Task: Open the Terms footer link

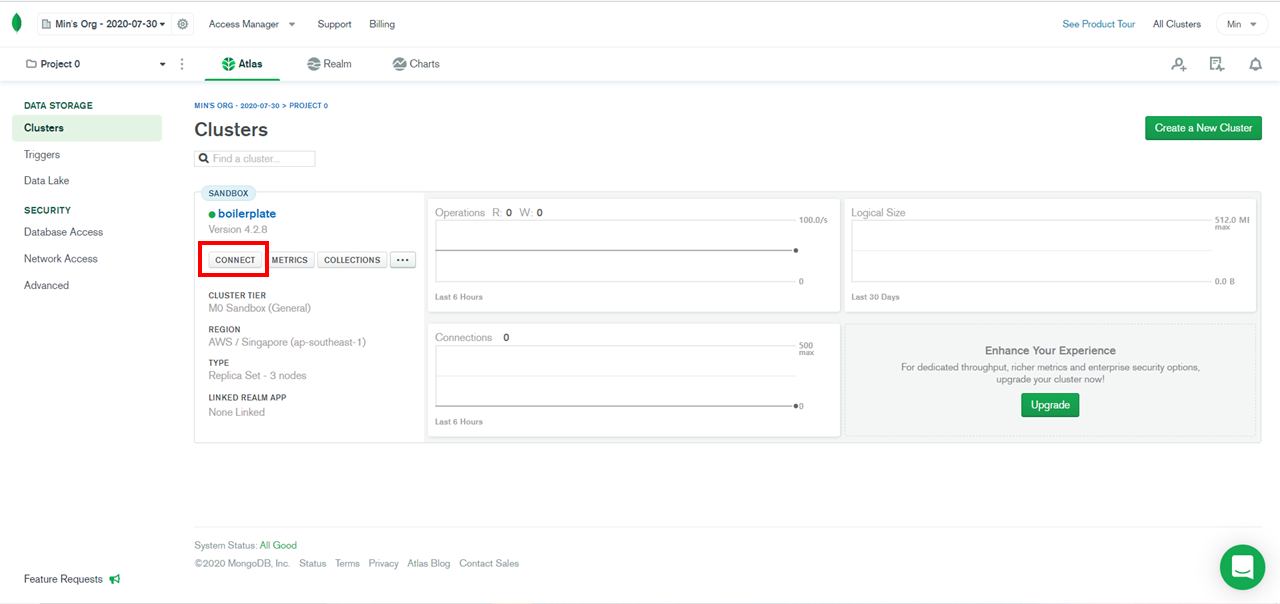Action: pyautogui.click(x=347, y=564)
